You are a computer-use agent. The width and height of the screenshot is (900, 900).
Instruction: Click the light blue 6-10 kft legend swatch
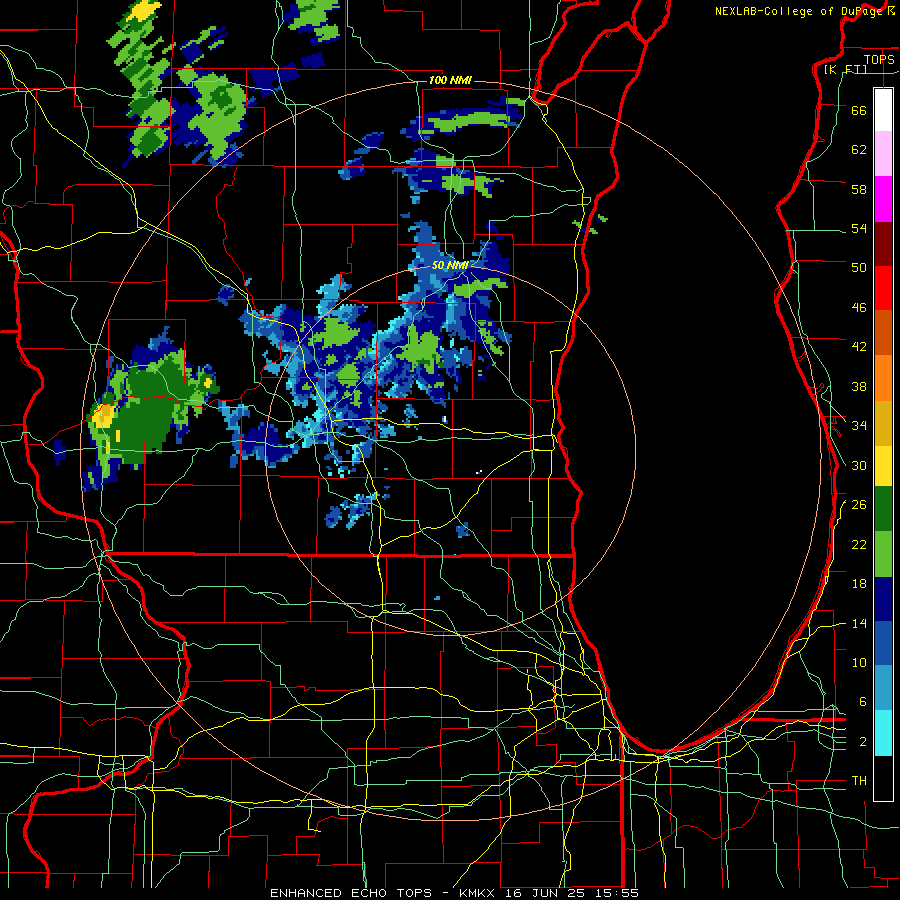point(883,689)
